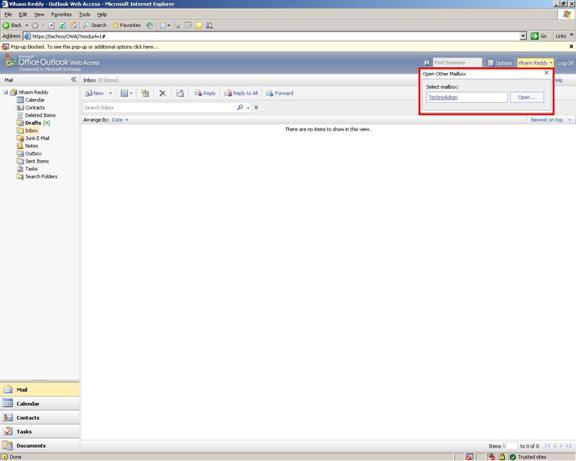This screenshot has width=576, height=461.
Task: Switch to the Tasks module tab
Action: click(40, 432)
